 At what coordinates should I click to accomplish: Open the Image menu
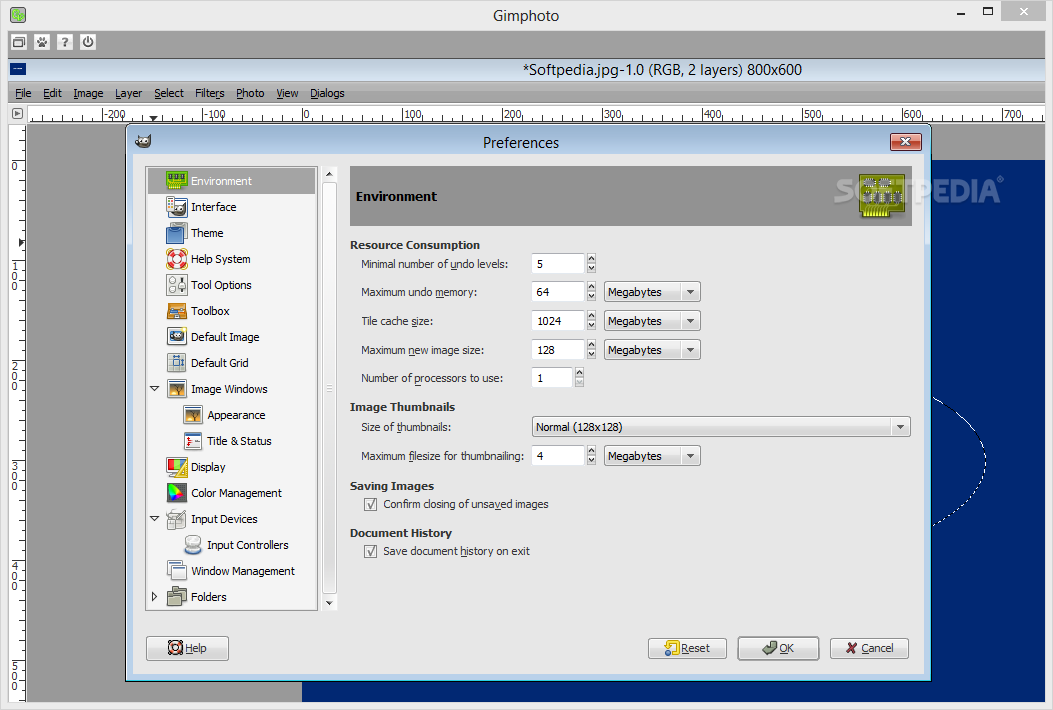[88, 93]
